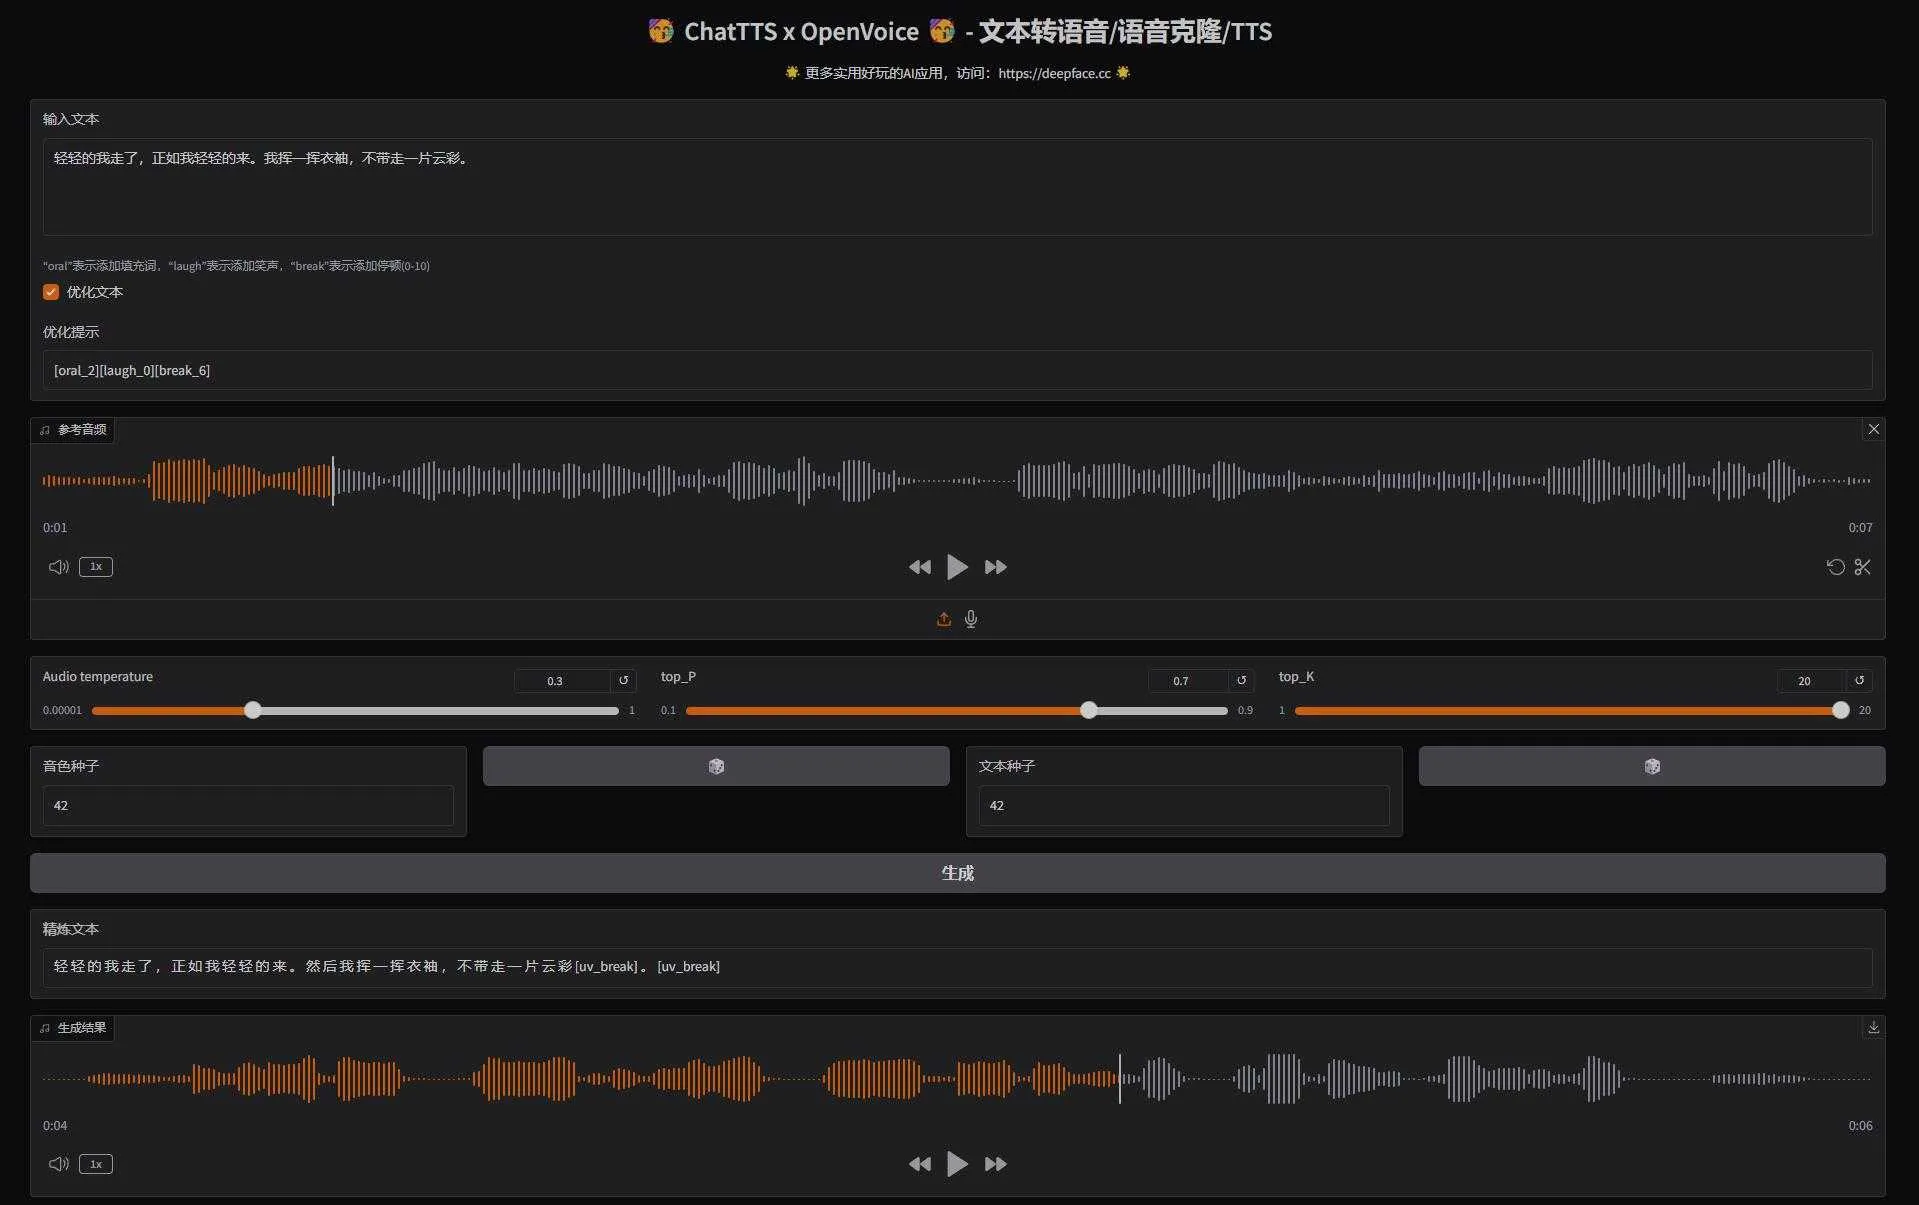Focus the 输入文本 text area
Image resolution: width=1919 pixels, height=1205 pixels.
tap(957, 187)
